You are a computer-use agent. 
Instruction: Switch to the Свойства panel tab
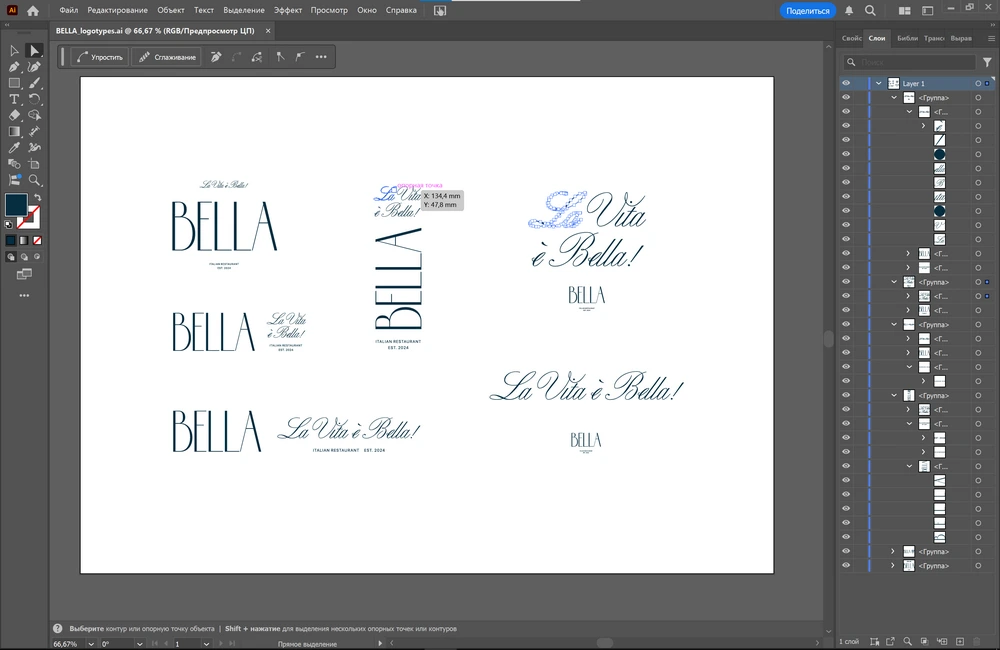point(851,38)
